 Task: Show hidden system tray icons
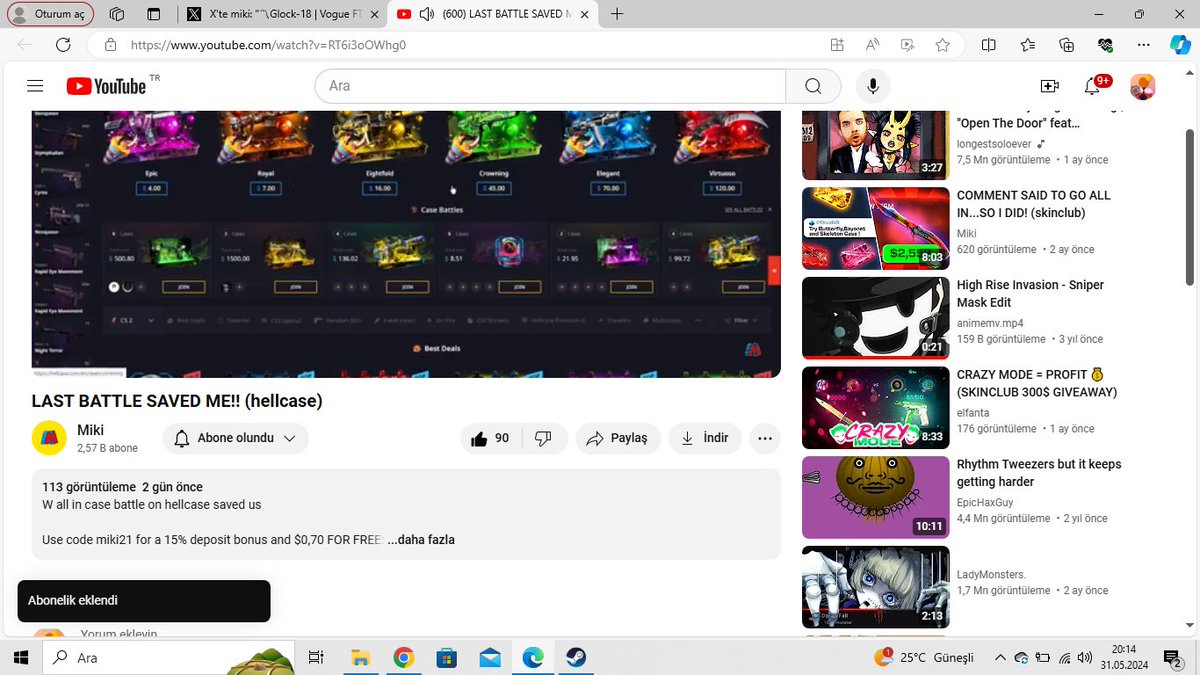point(1000,658)
